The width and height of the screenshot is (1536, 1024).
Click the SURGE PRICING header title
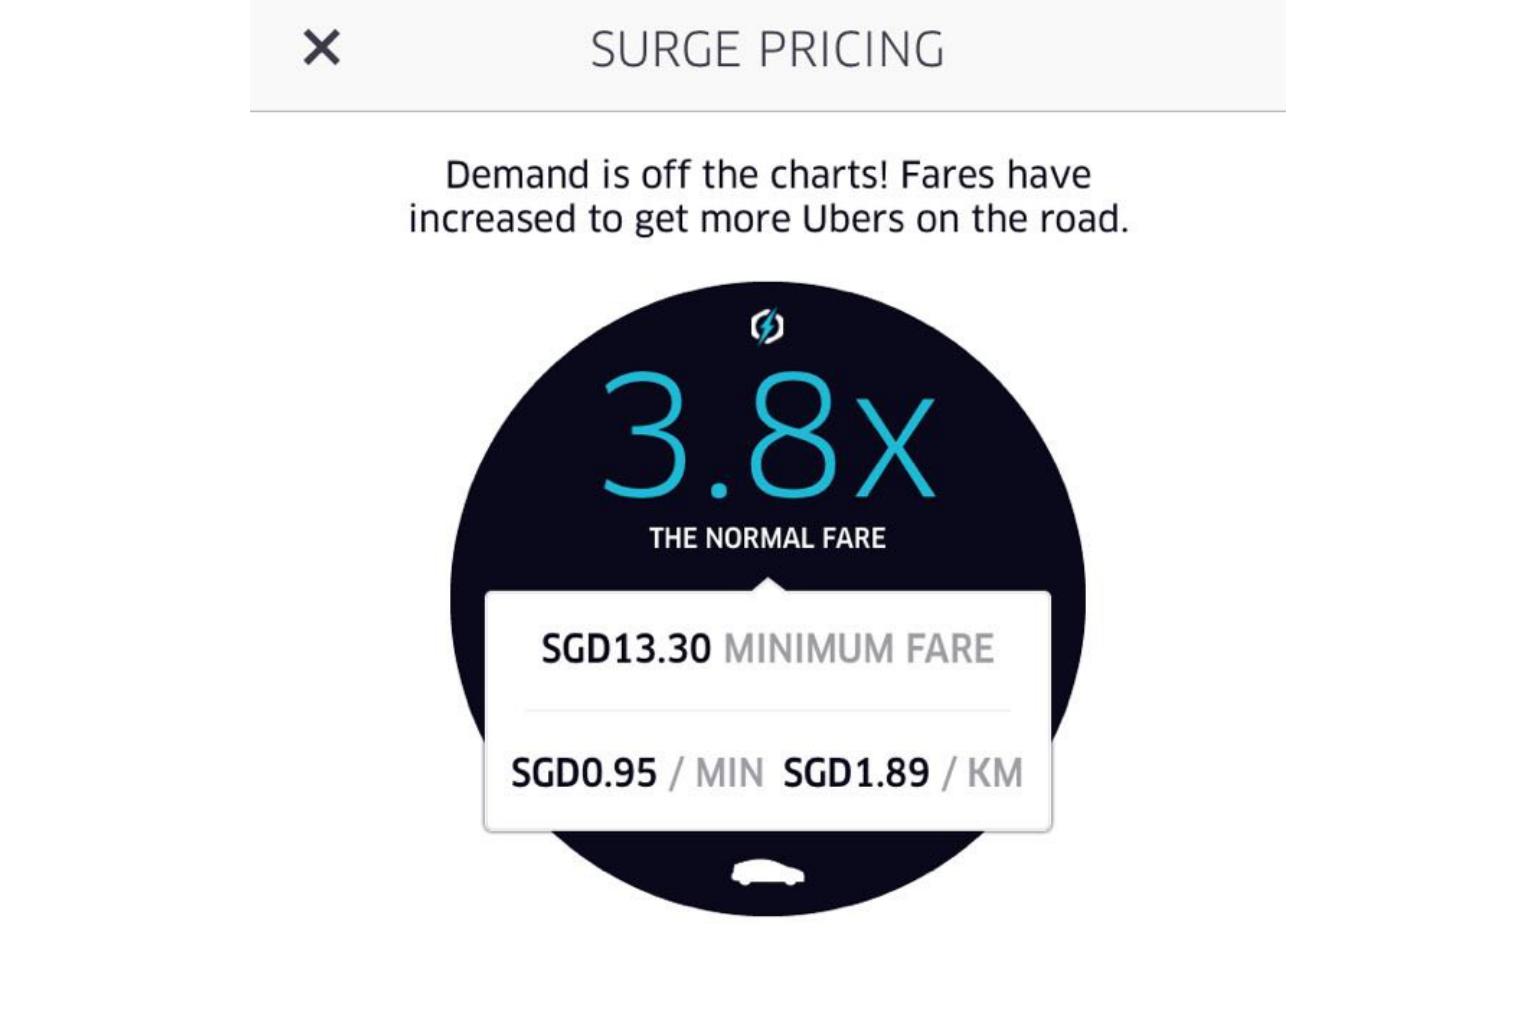click(767, 50)
